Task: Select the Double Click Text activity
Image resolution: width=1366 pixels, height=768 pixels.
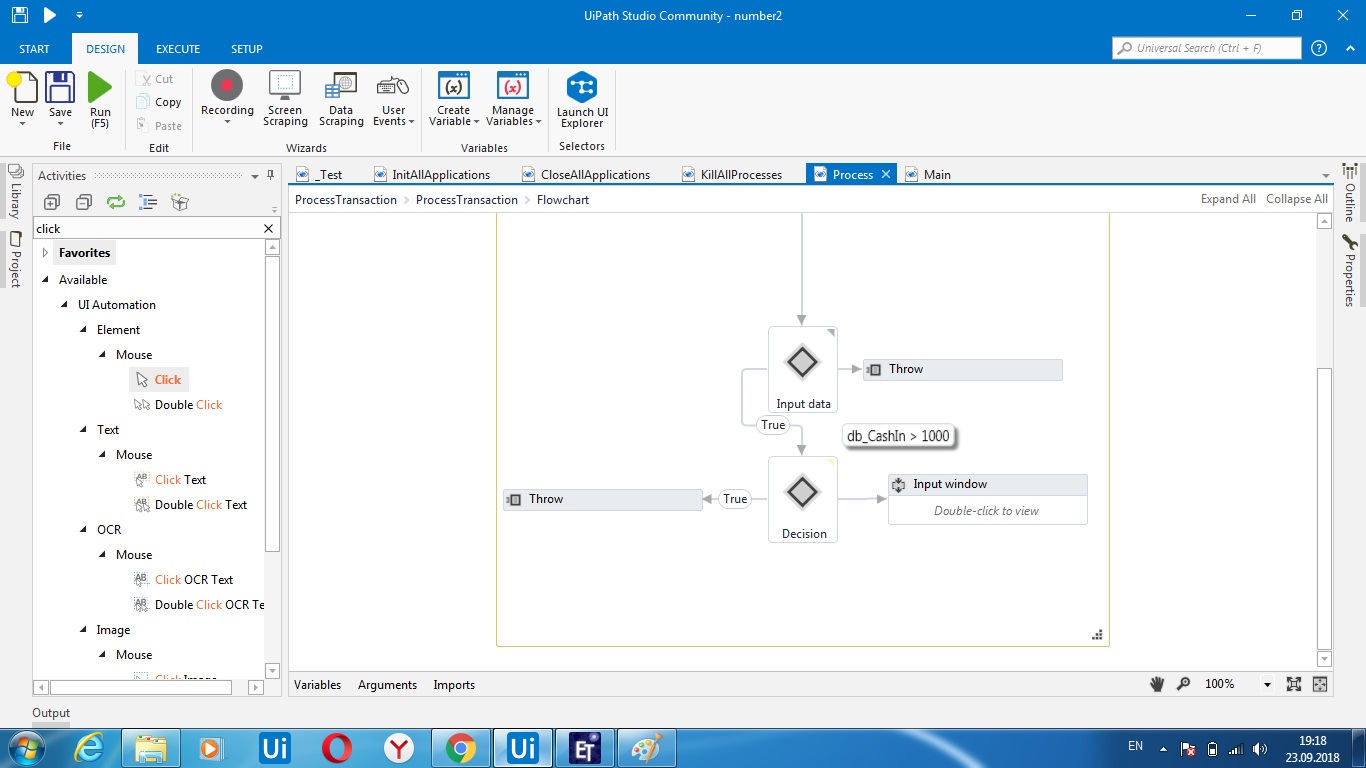Action: click(x=191, y=505)
